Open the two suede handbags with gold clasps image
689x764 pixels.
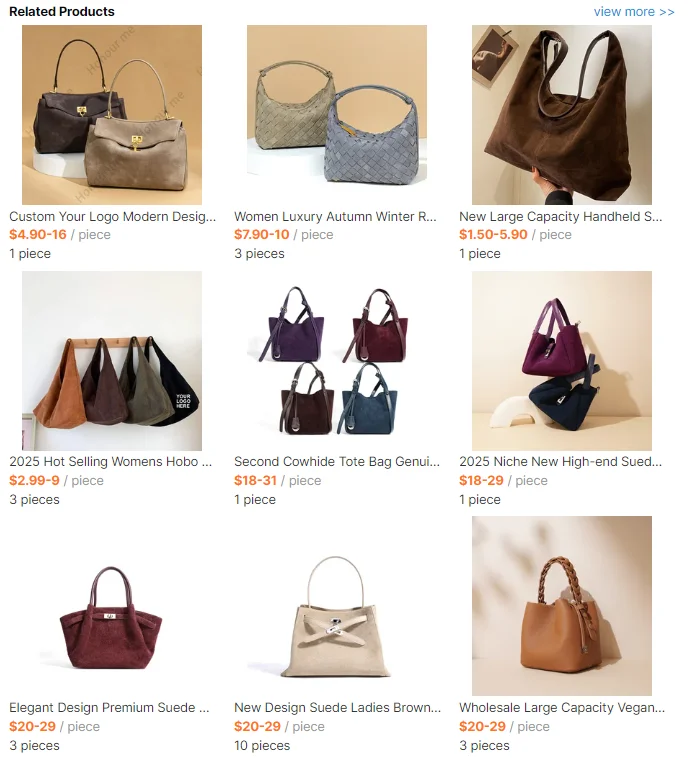112,115
